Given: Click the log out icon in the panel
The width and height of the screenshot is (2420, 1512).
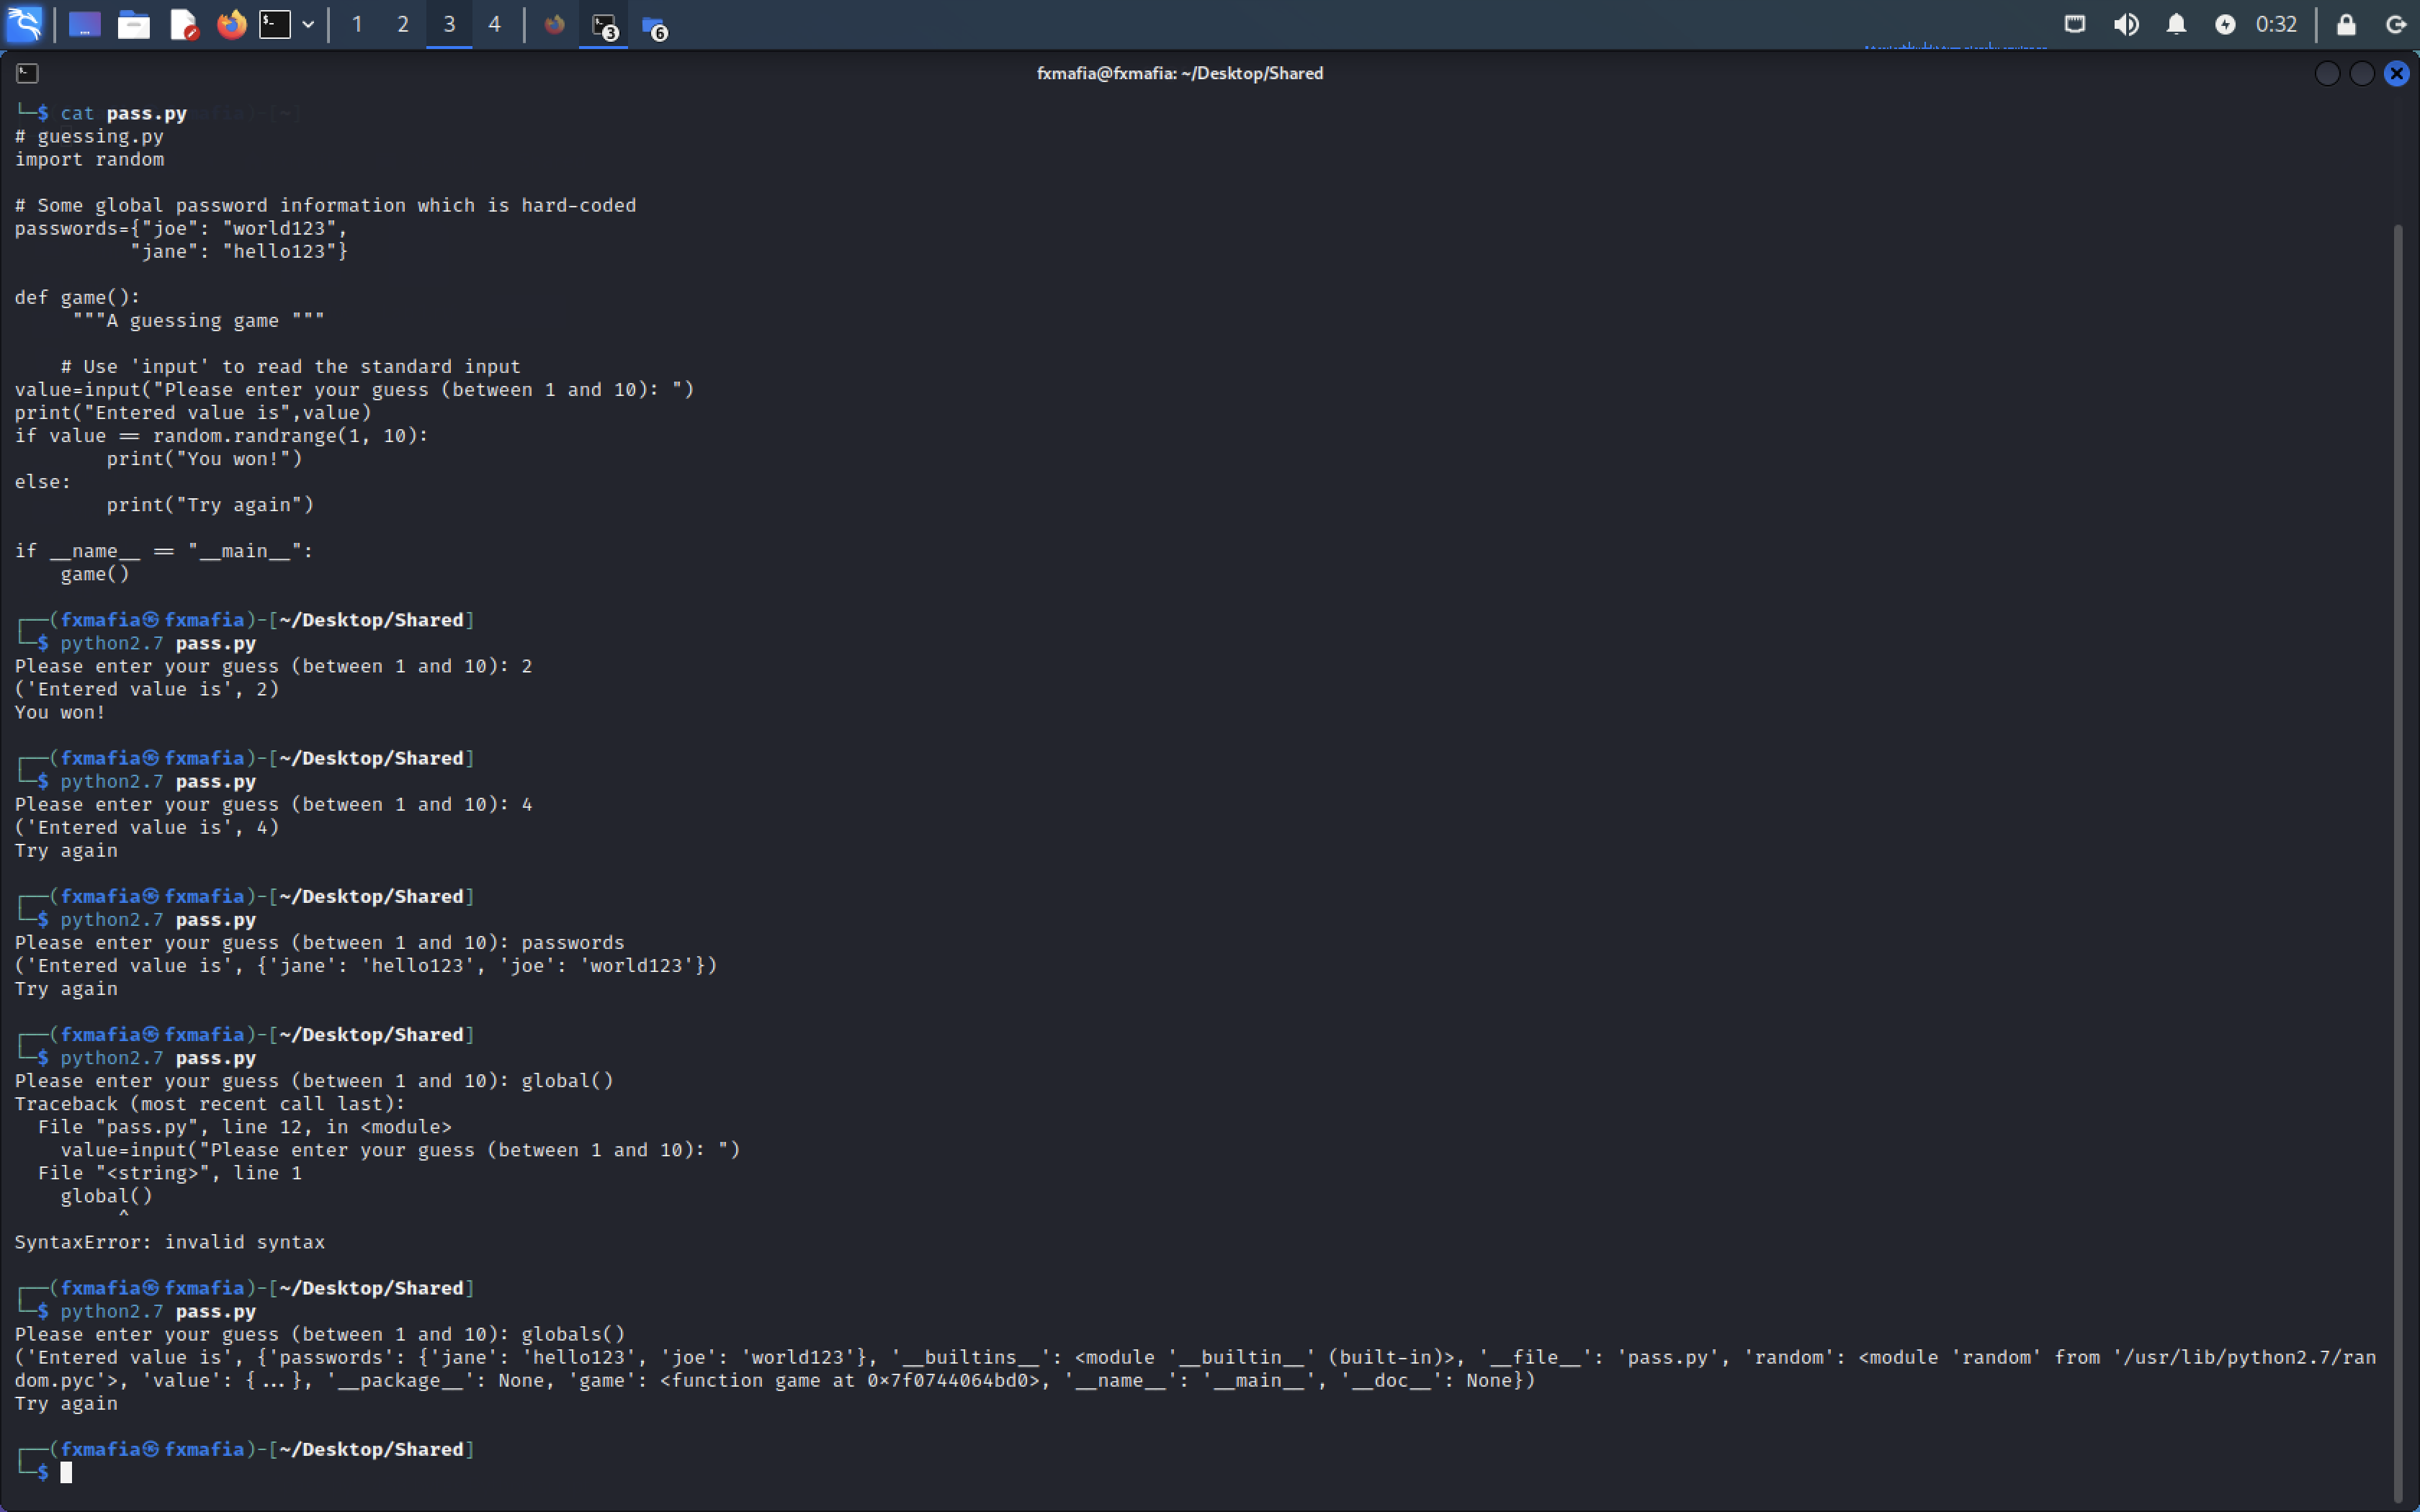Looking at the screenshot, I should (x=2396, y=24).
